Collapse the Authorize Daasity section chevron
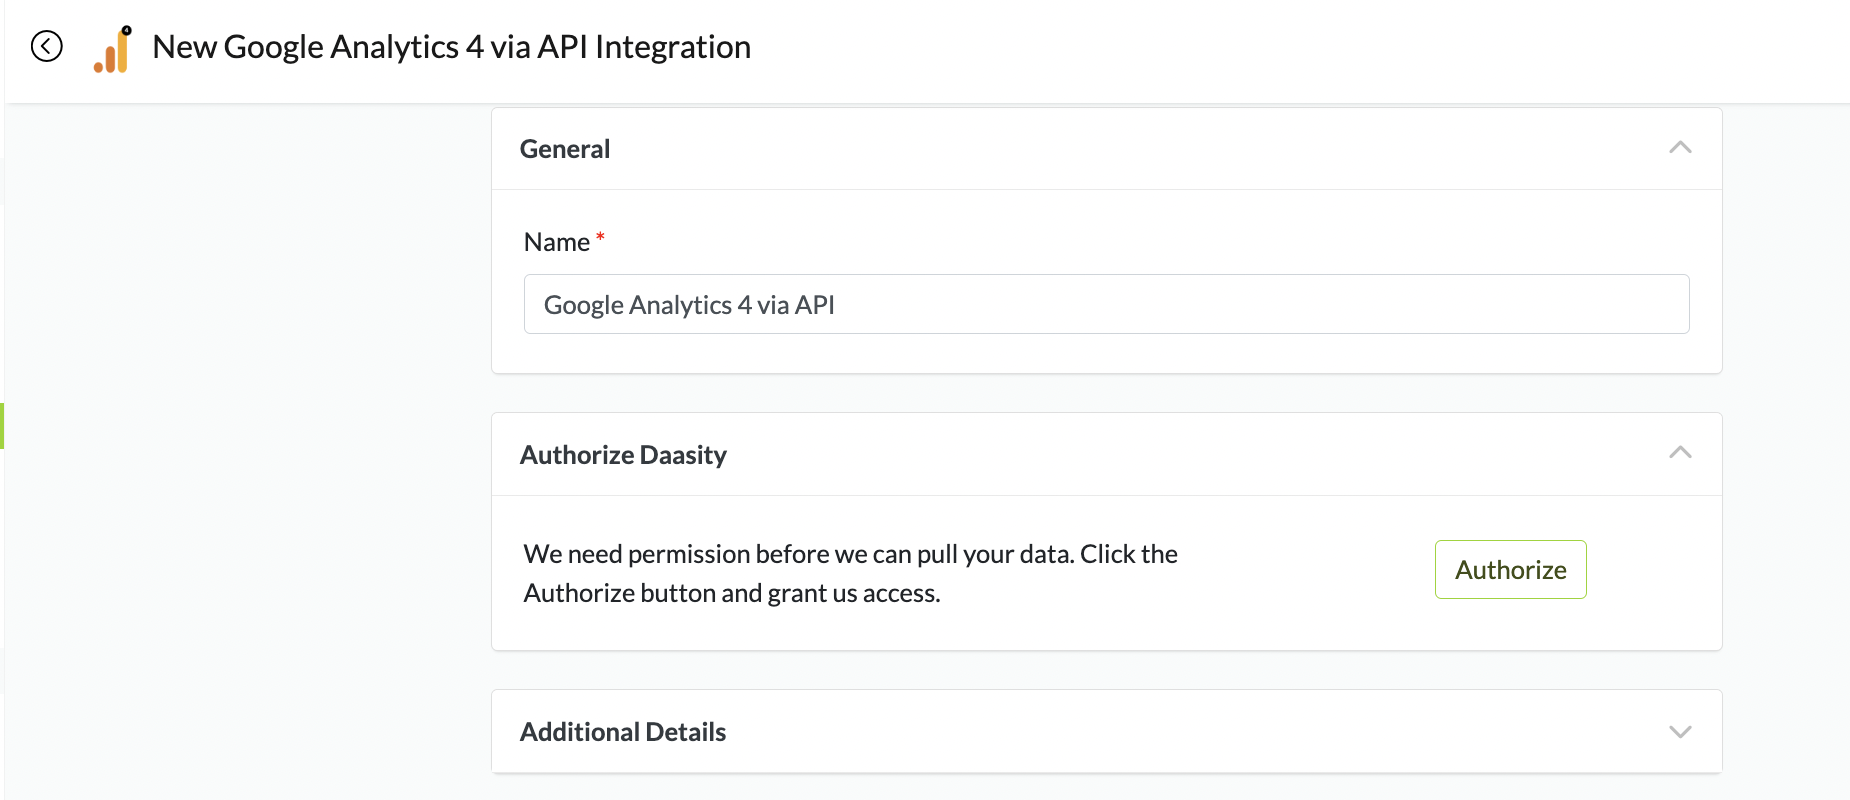1850x800 pixels. [1680, 453]
